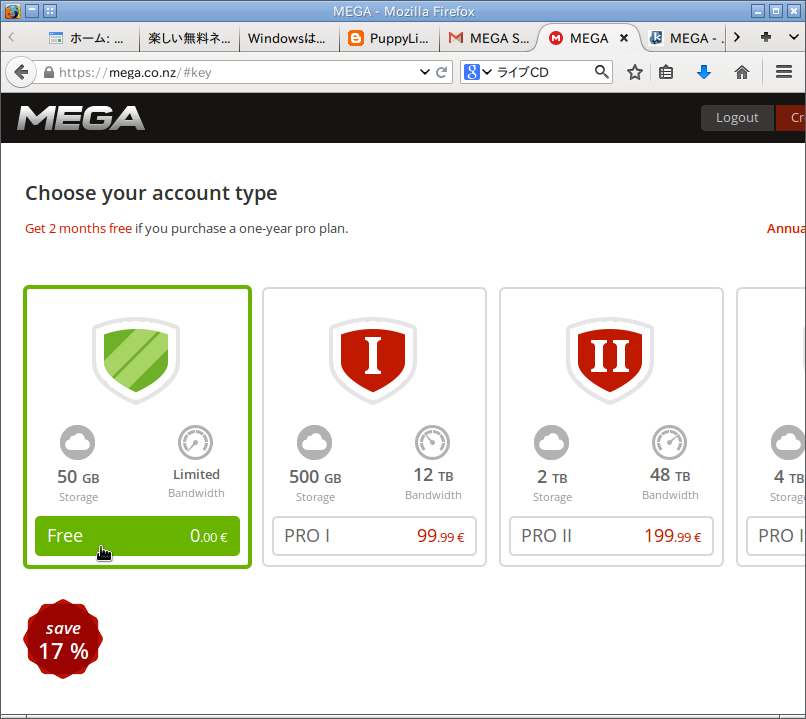This screenshot has height=719, width=806.
Task: Click the green Free shield icon
Action: pos(136,361)
